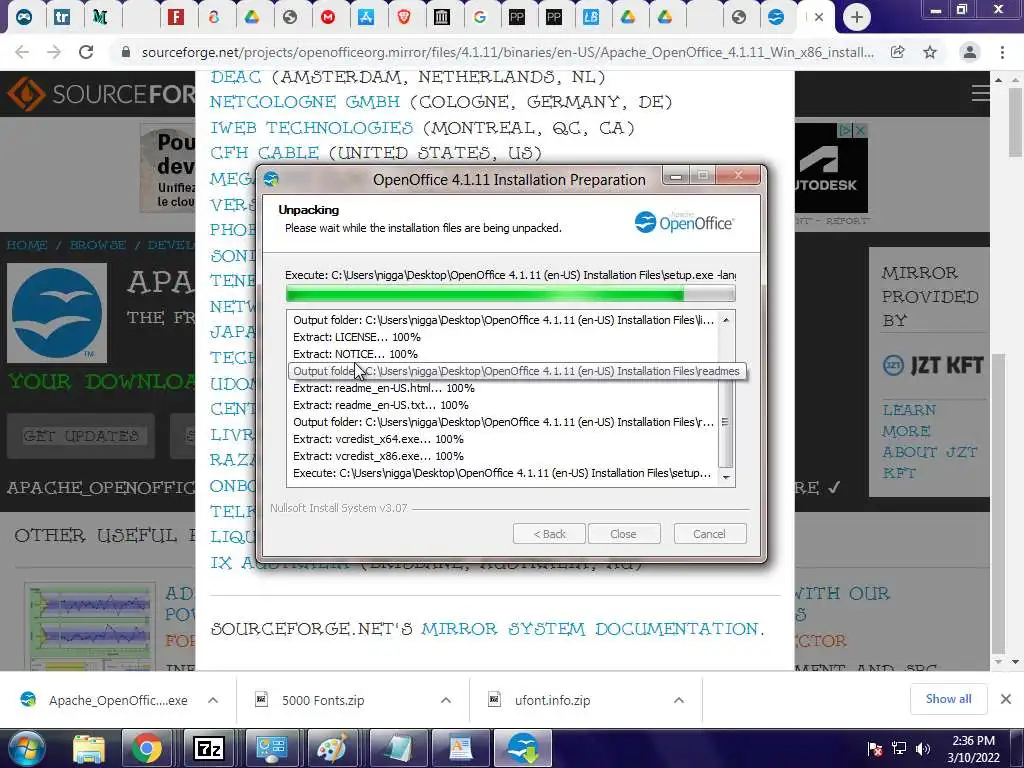Move the install log up one line

[726, 320]
